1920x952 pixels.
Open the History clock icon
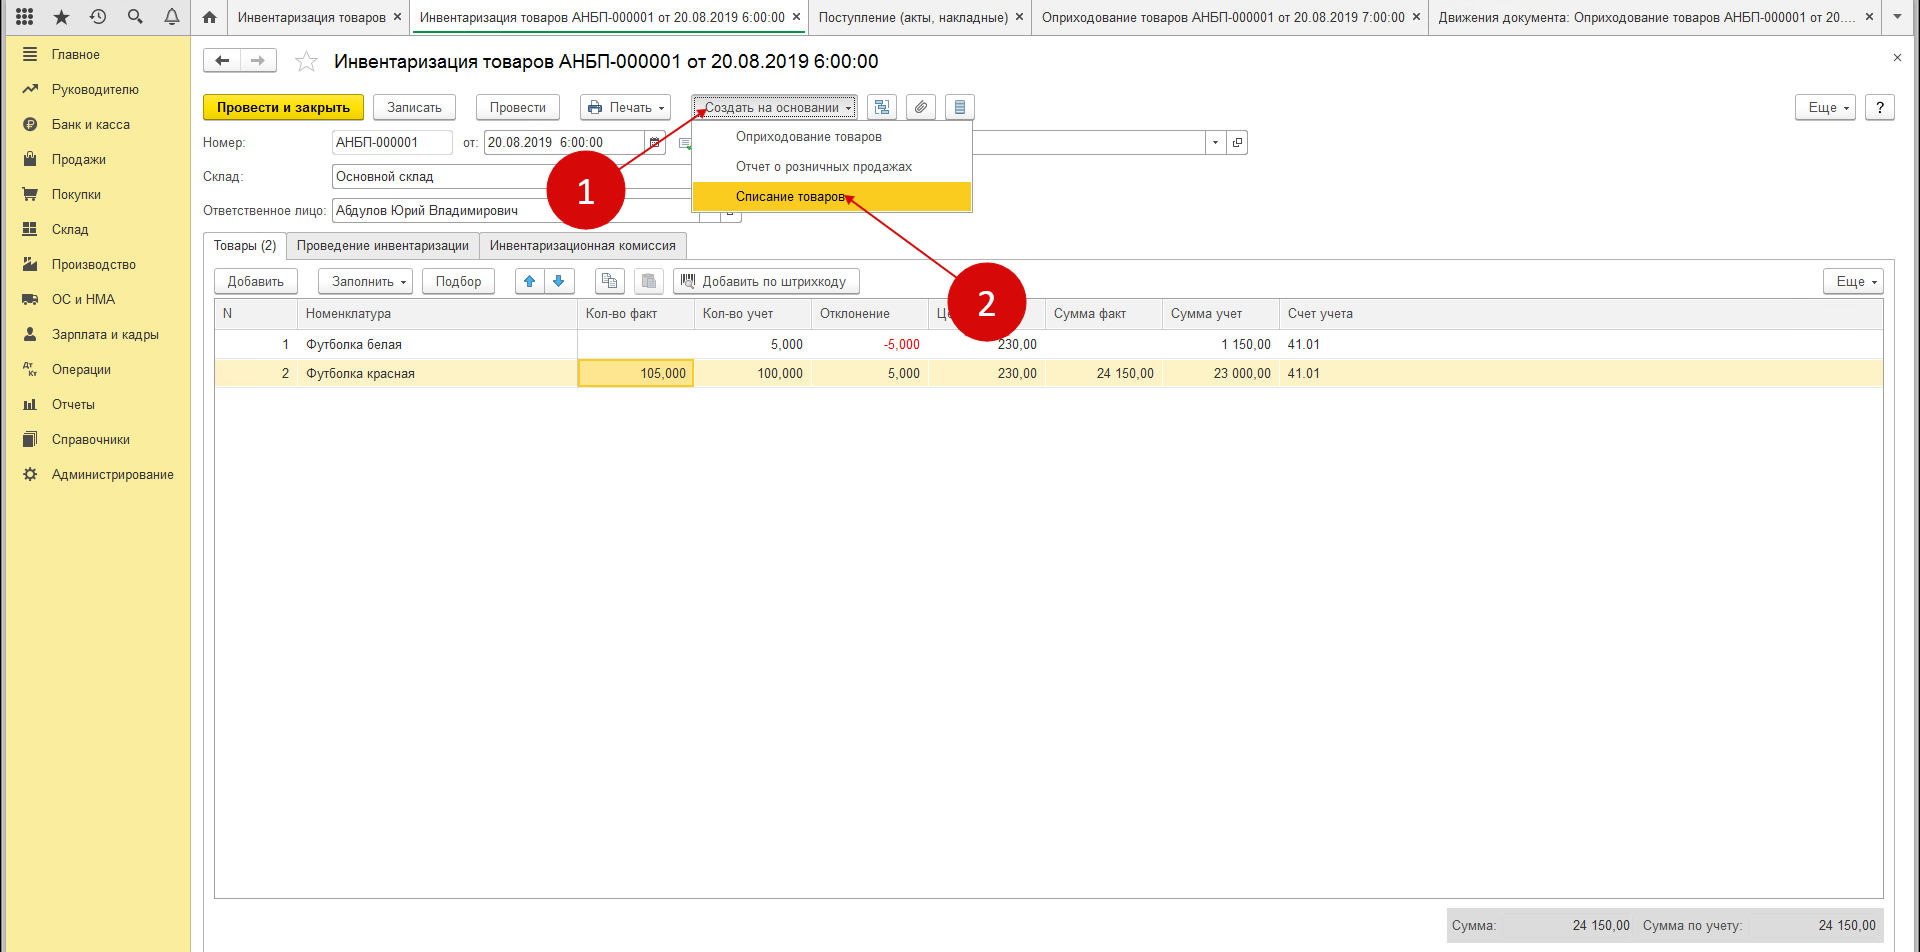pyautogui.click(x=98, y=17)
